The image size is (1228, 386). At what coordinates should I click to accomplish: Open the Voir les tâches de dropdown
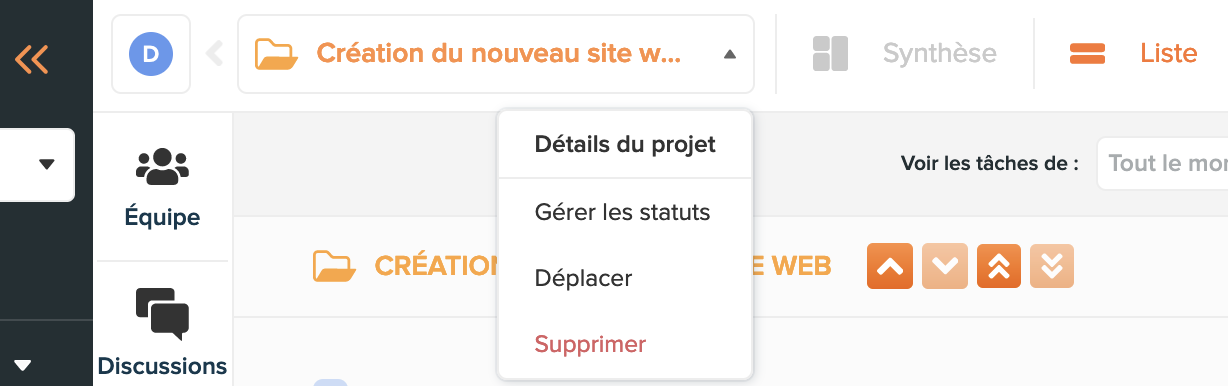(1162, 163)
